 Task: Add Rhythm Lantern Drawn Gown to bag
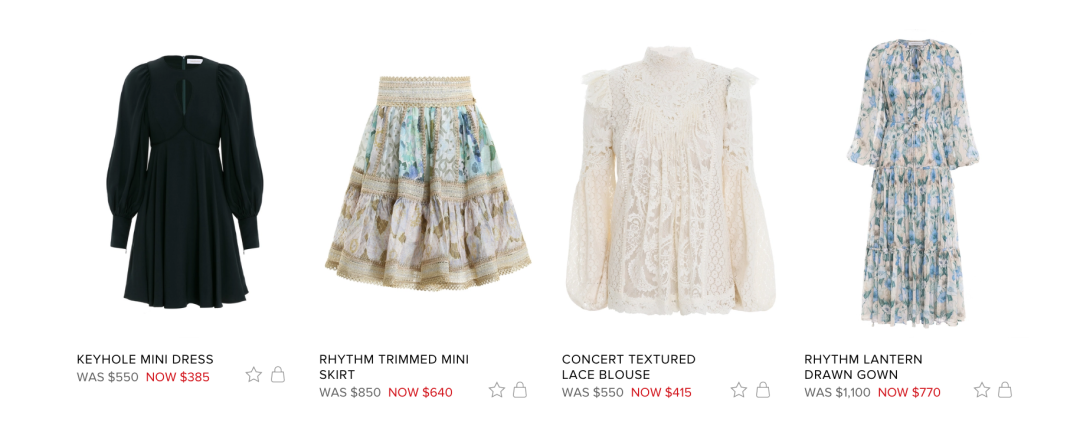click(1006, 390)
